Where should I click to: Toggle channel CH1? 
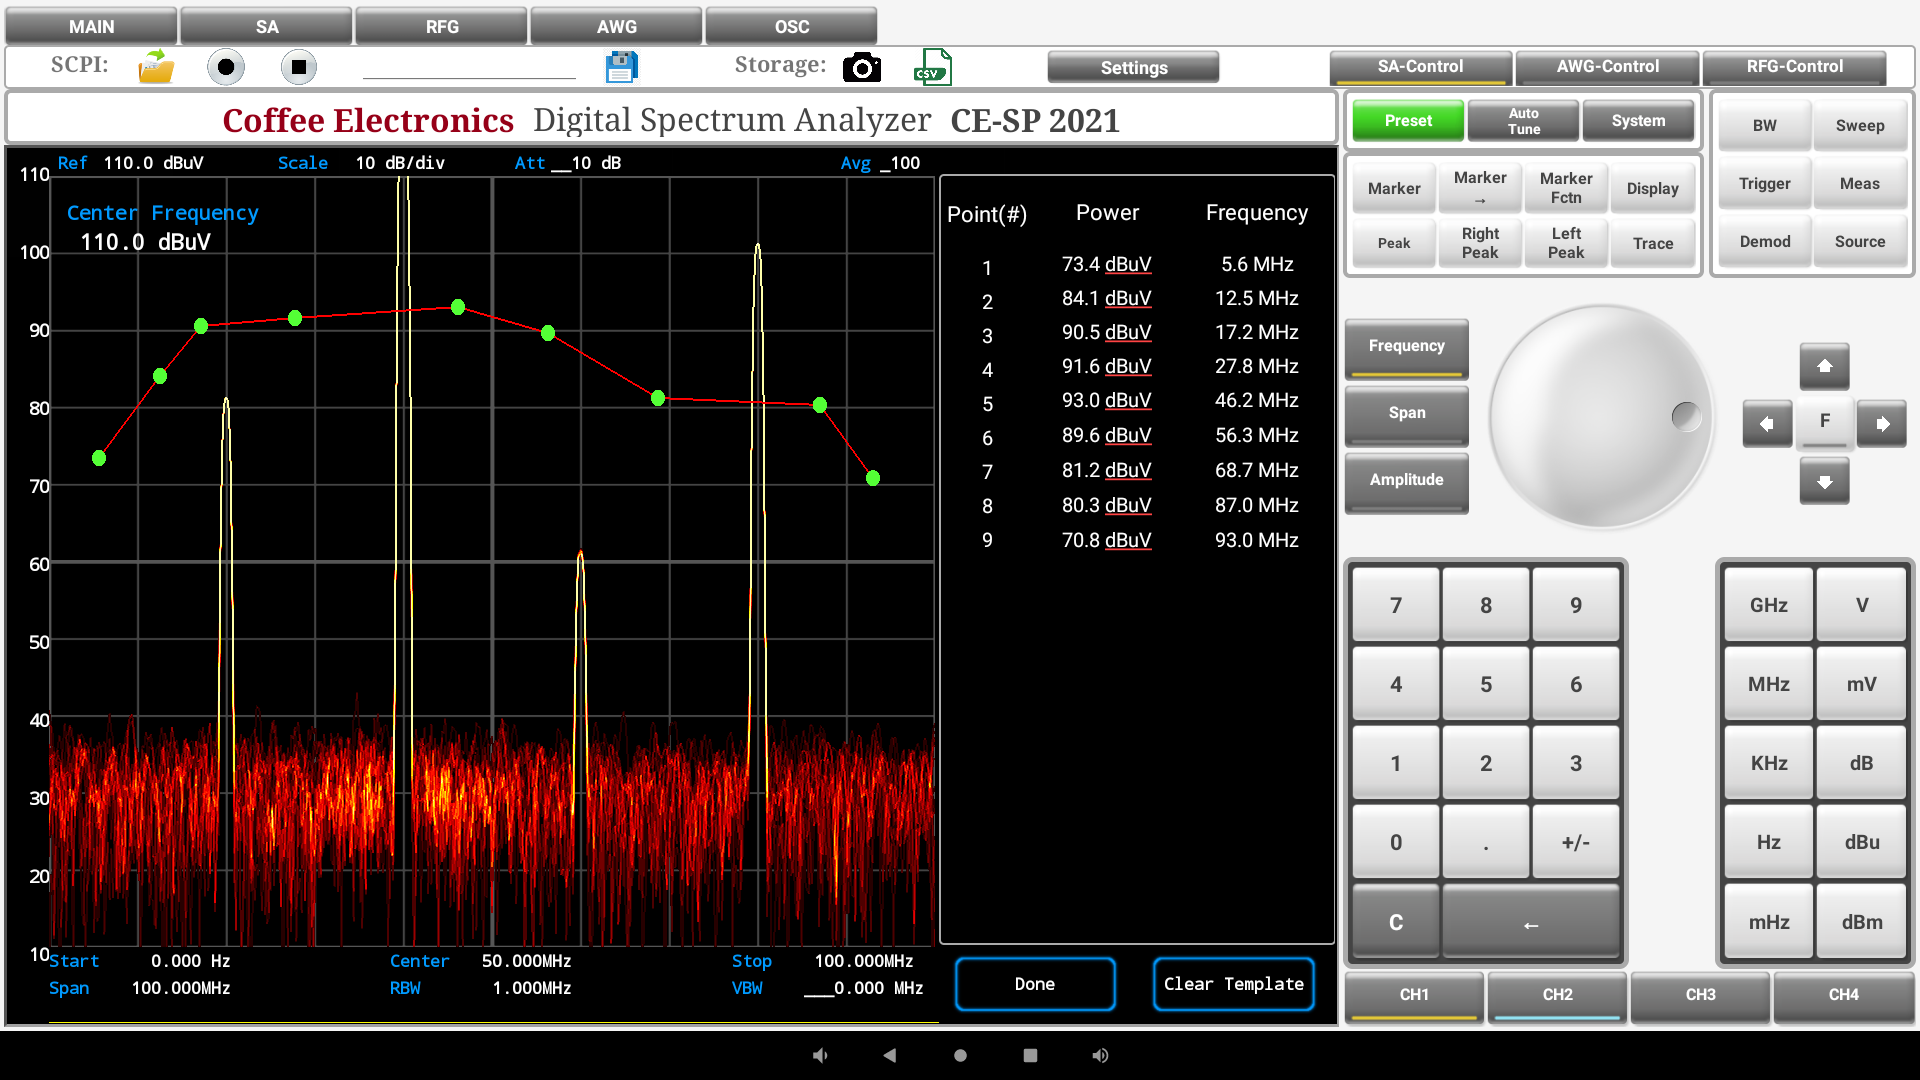1413,995
